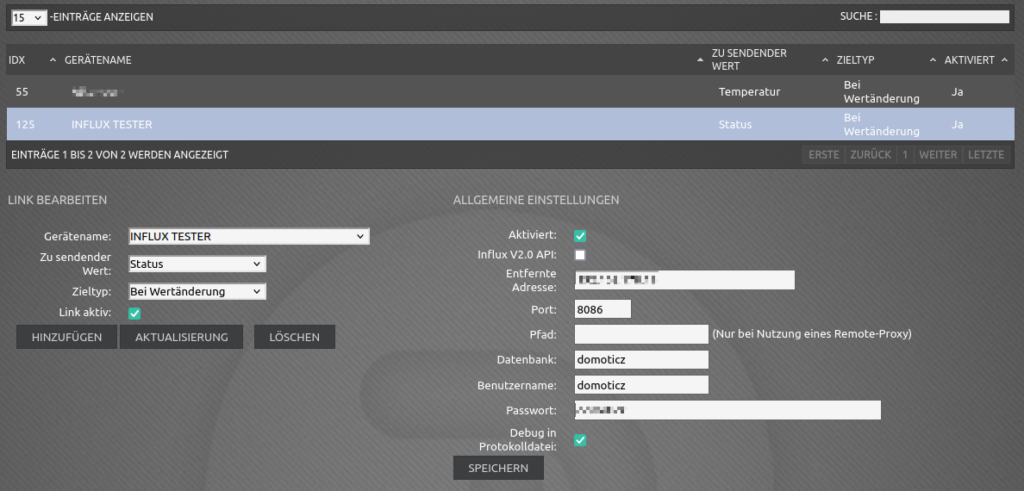Expand the Zu sendender Wert dropdown
This screenshot has height=491, width=1024.
click(196, 264)
